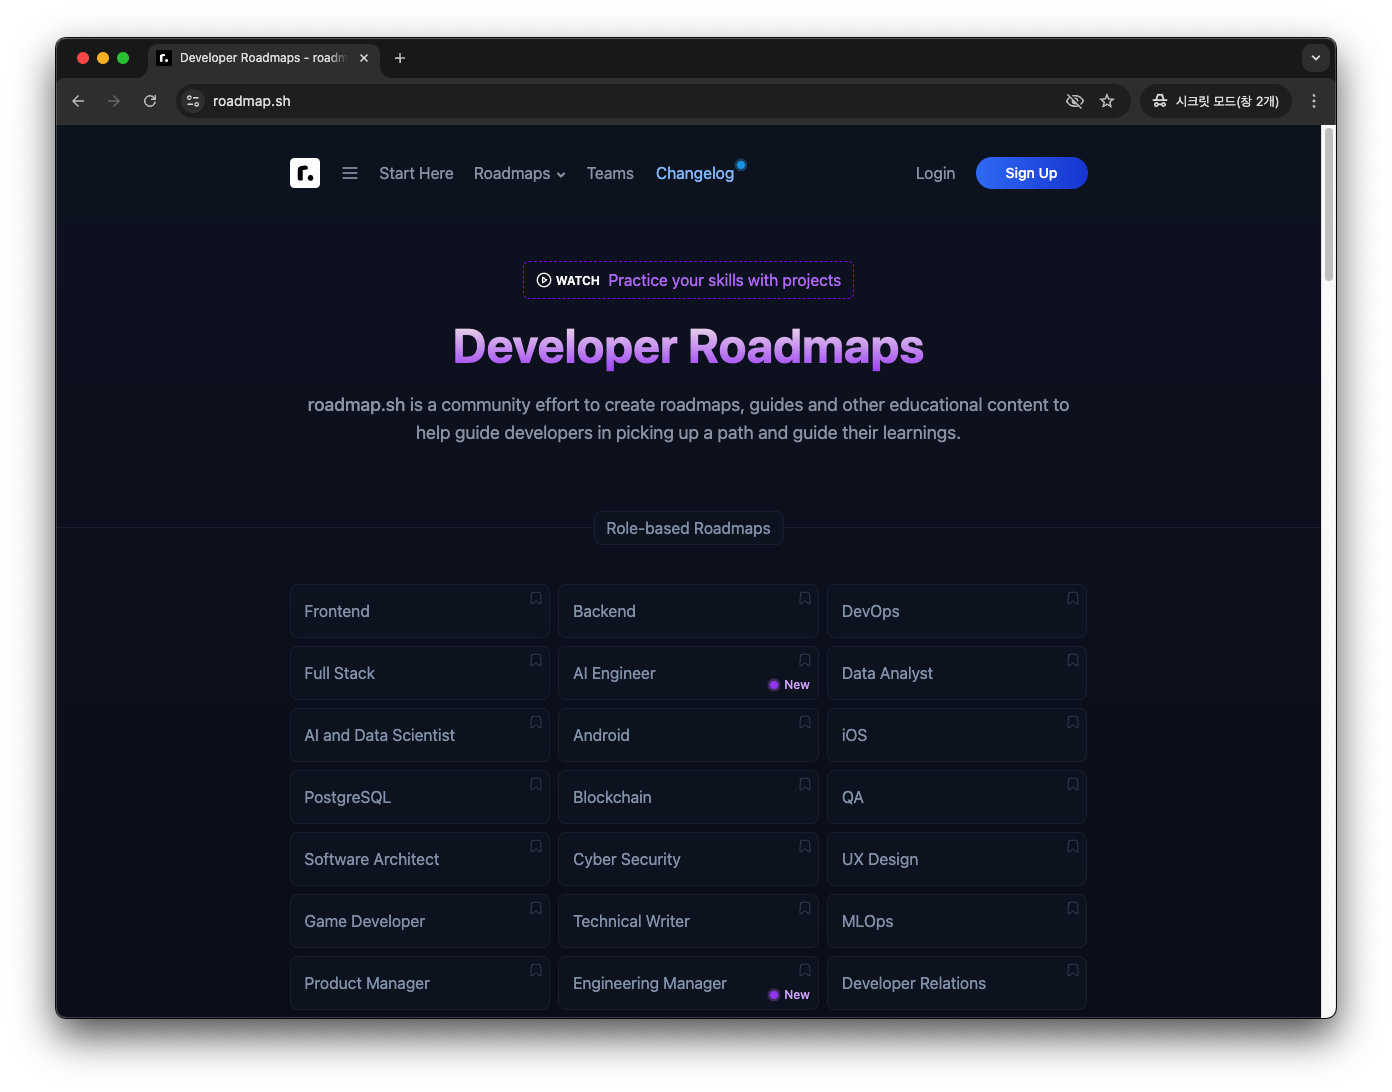Click the tracking protection eye icon
This screenshot has height=1092, width=1392.
(x=1075, y=101)
